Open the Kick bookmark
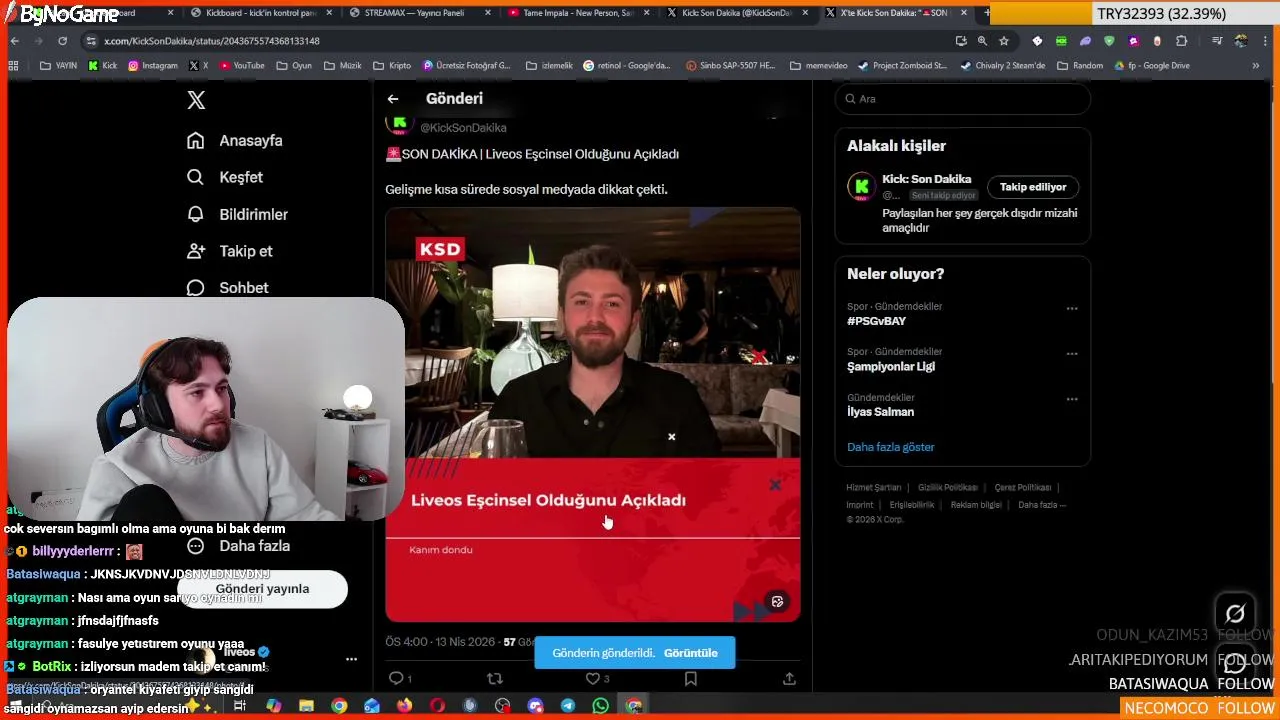The image size is (1280, 720). [x=103, y=66]
